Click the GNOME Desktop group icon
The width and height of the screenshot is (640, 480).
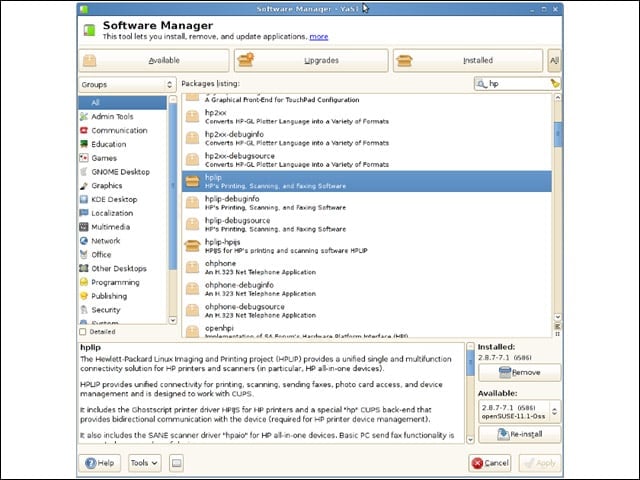pos(84,172)
